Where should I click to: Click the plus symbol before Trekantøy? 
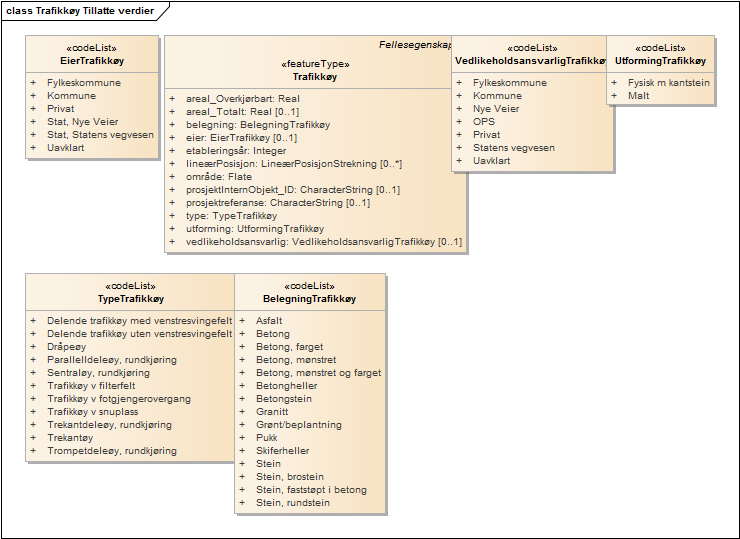click(33, 438)
